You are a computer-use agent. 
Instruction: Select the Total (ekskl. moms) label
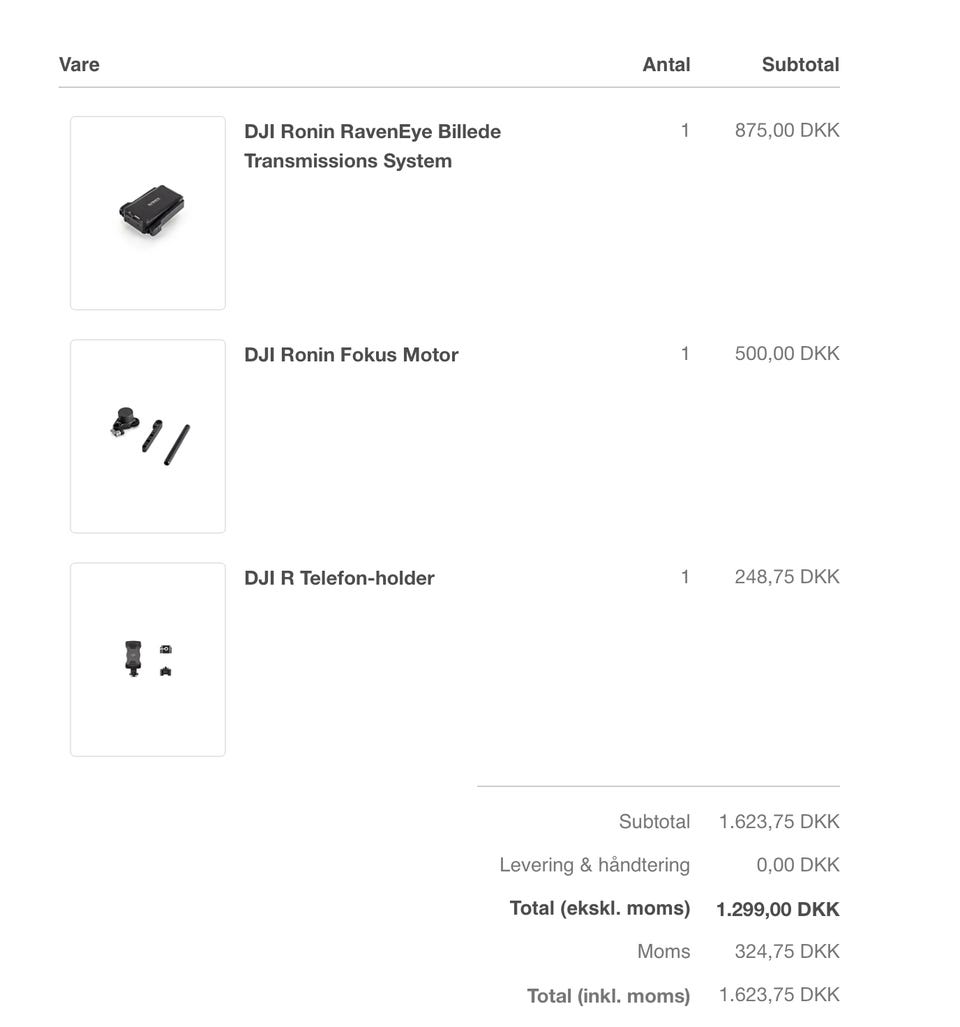click(599, 908)
